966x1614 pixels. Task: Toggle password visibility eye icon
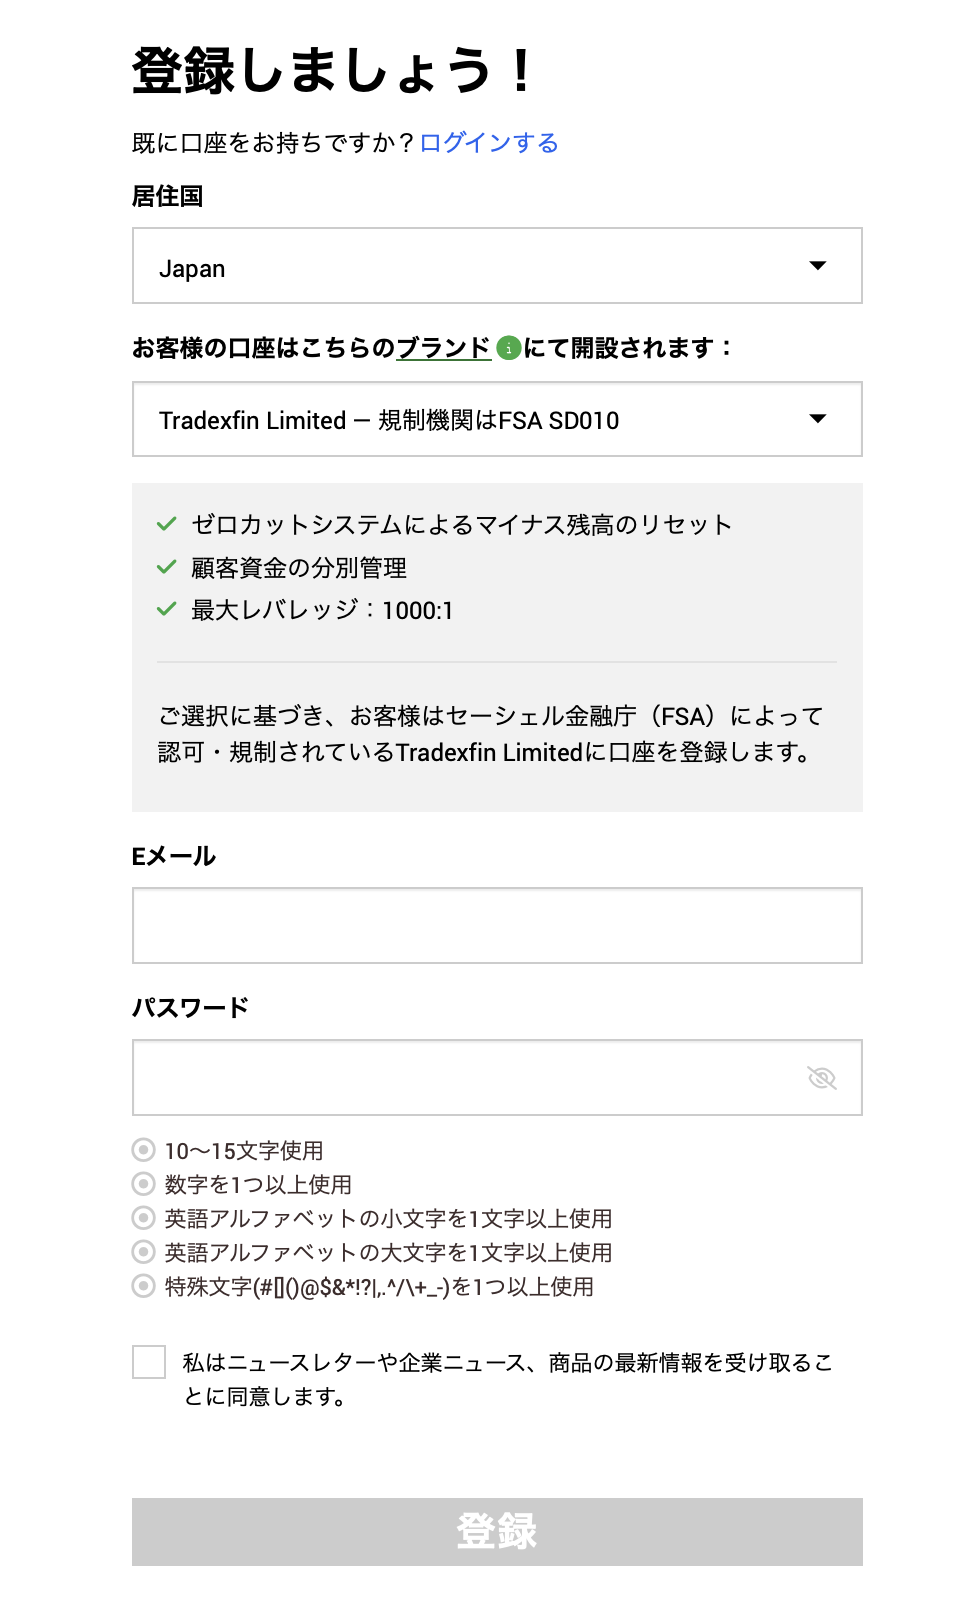[821, 1078]
